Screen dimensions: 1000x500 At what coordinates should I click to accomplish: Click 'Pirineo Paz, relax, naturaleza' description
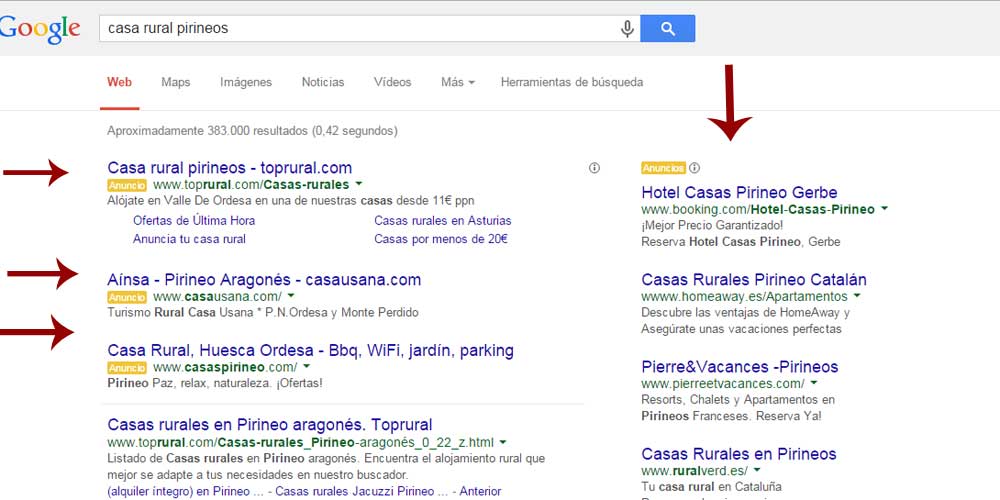(215, 383)
